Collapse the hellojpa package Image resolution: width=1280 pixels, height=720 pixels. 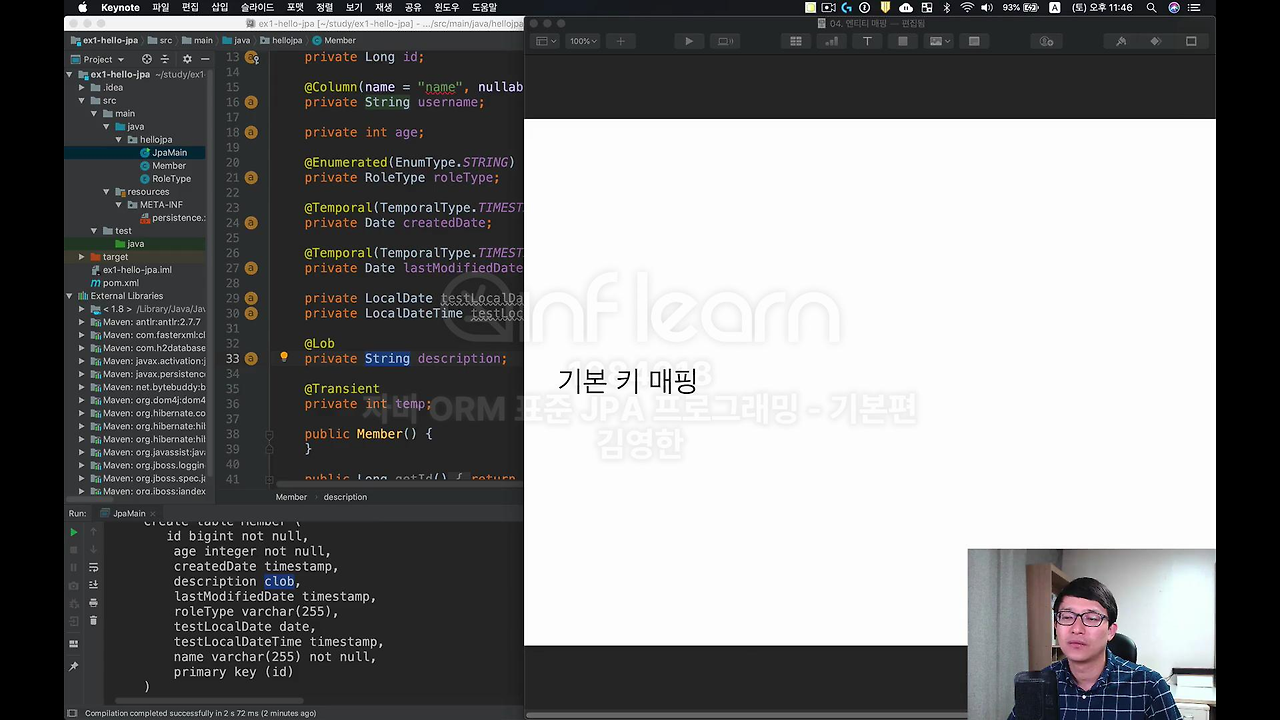pyautogui.click(x=118, y=139)
